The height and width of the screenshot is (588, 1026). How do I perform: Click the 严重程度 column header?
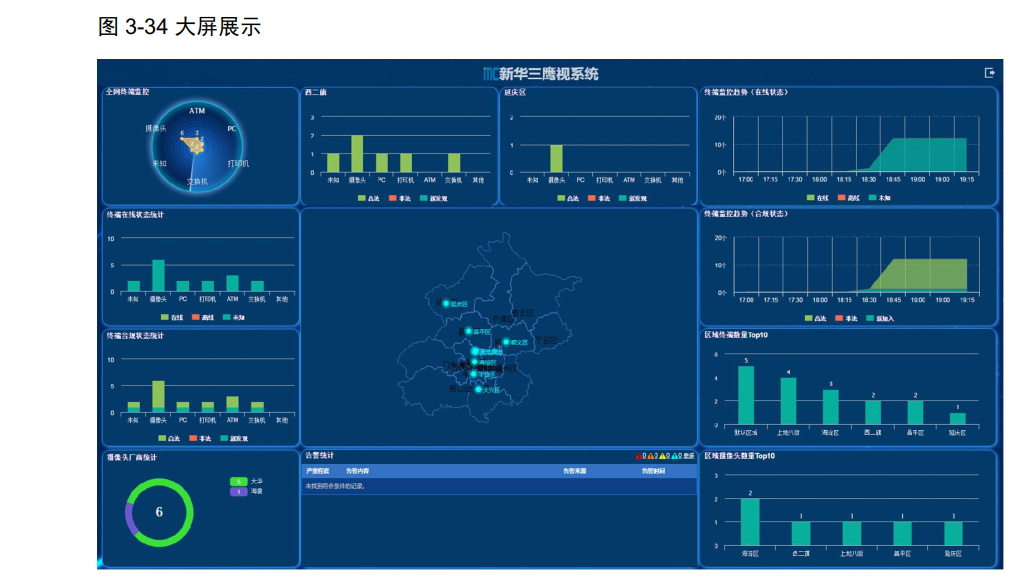tap(317, 471)
